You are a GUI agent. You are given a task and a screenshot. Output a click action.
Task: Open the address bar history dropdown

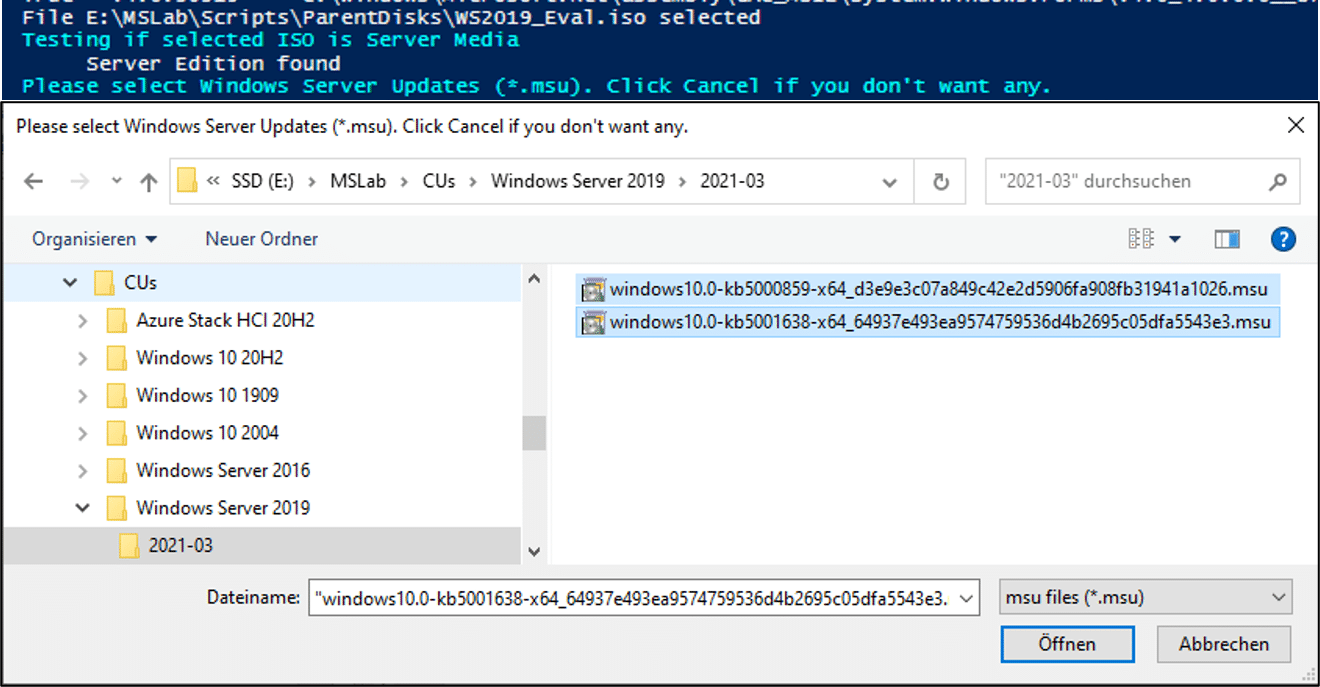tap(890, 182)
